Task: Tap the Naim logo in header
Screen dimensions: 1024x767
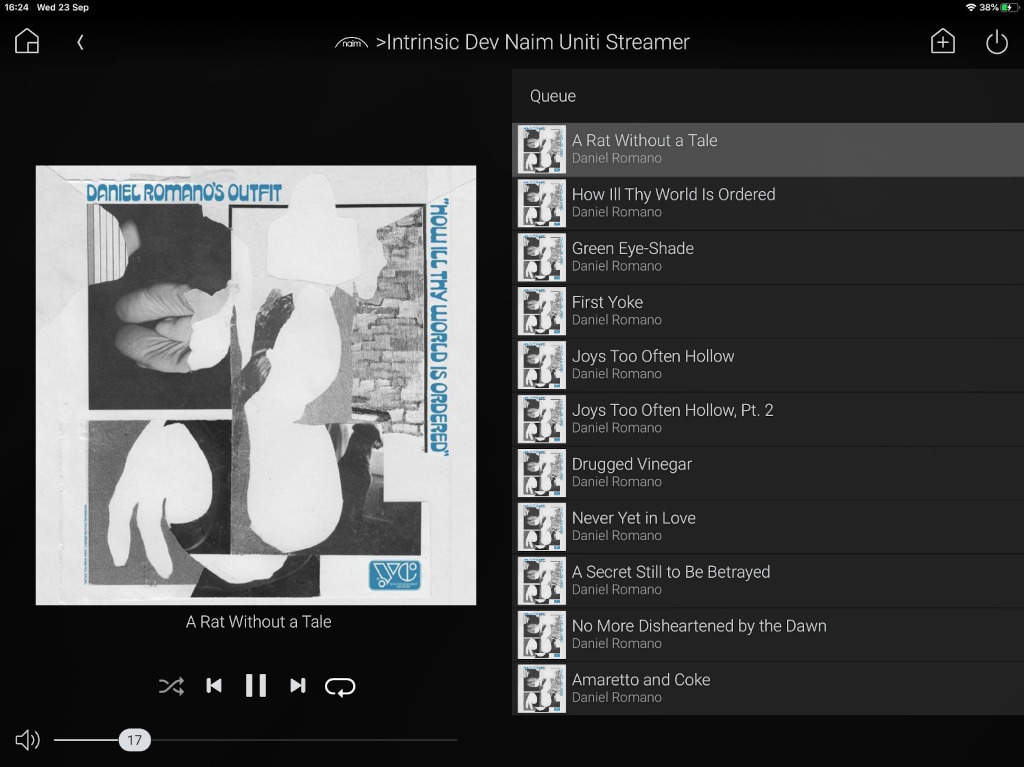Action: tap(351, 43)
